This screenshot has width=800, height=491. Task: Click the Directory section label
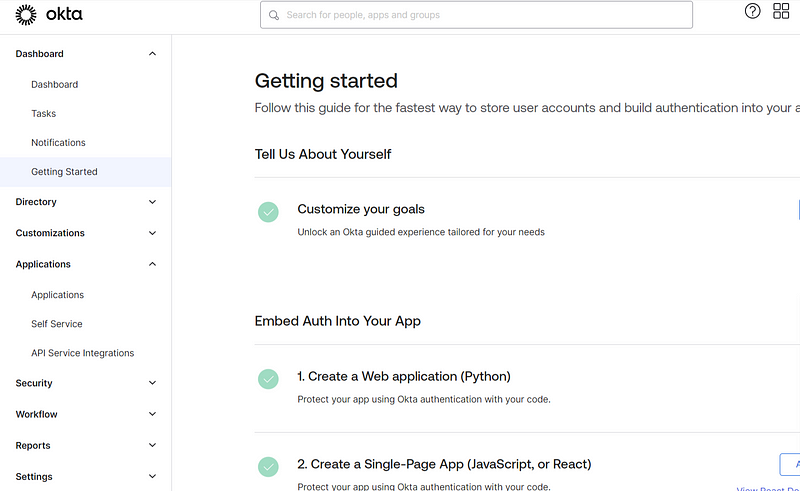[36, 202]
